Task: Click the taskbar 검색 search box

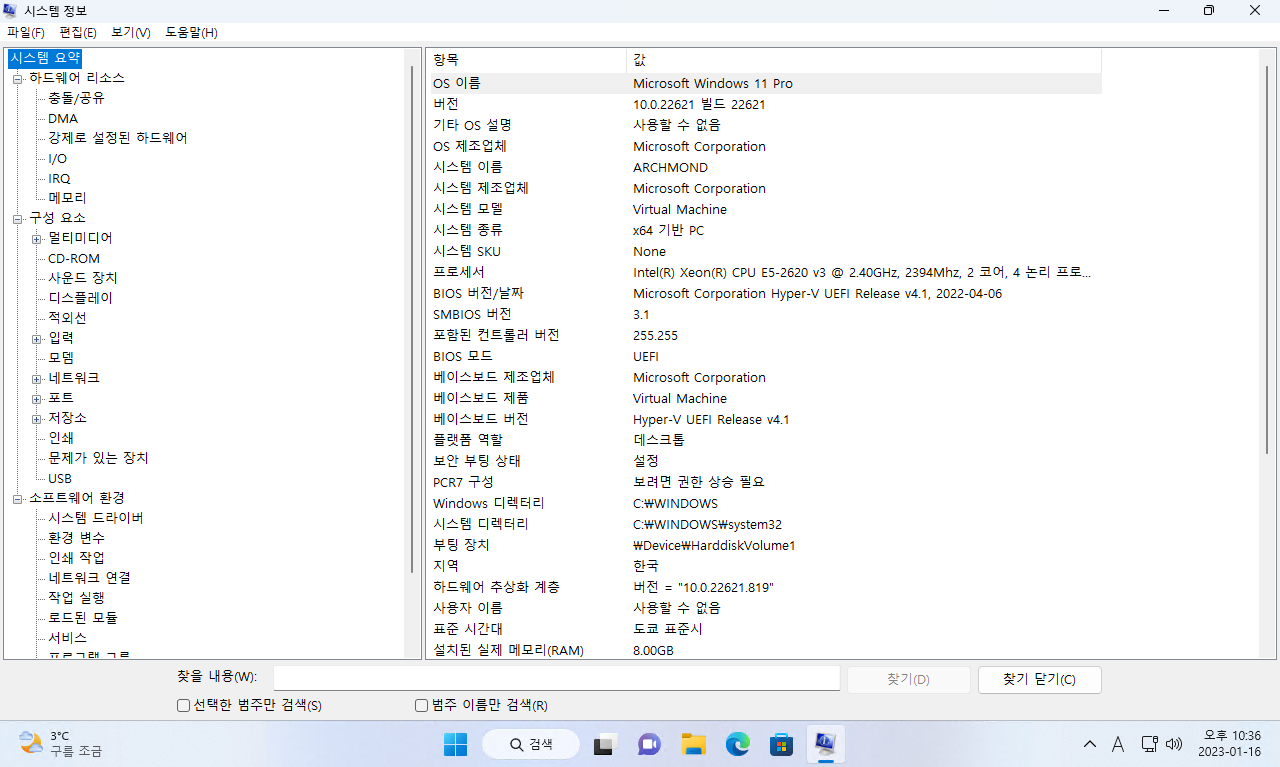Action: [x=531, y=744]
